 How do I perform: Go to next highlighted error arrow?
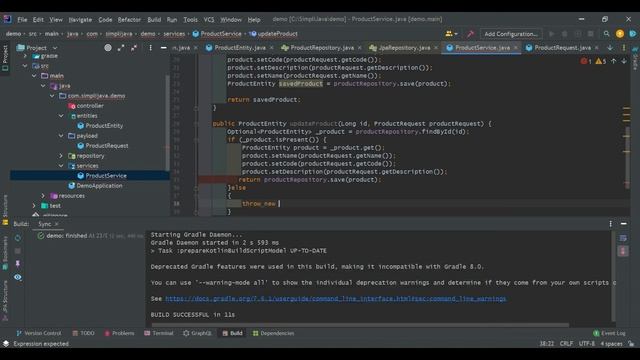tap(624, 61)
